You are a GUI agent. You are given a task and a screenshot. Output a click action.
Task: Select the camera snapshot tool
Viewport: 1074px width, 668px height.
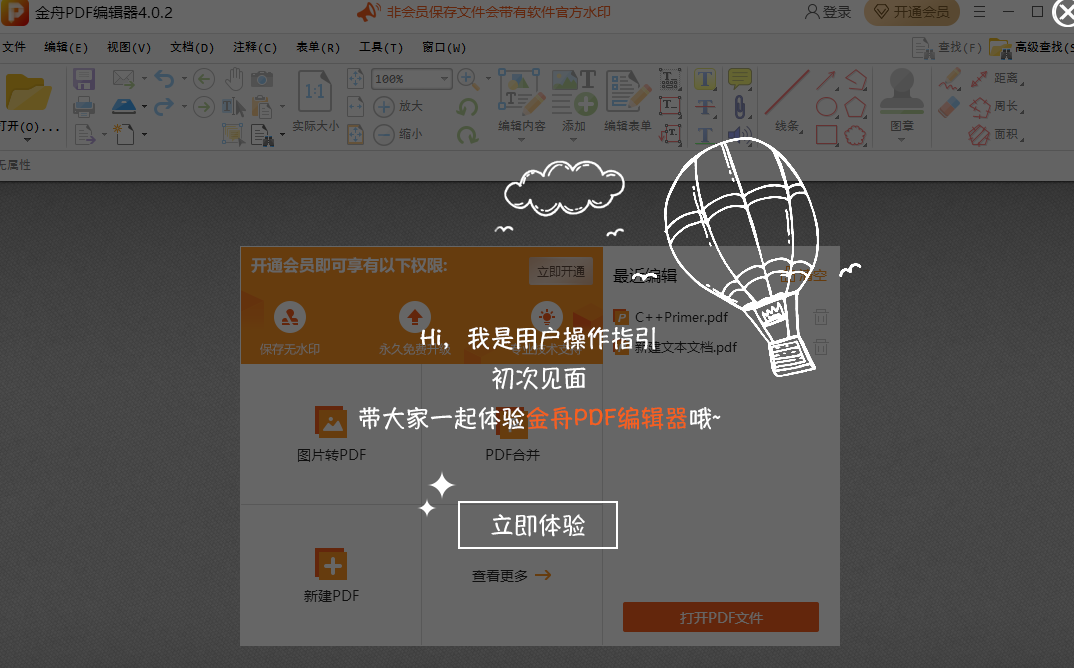pos(262,79)
